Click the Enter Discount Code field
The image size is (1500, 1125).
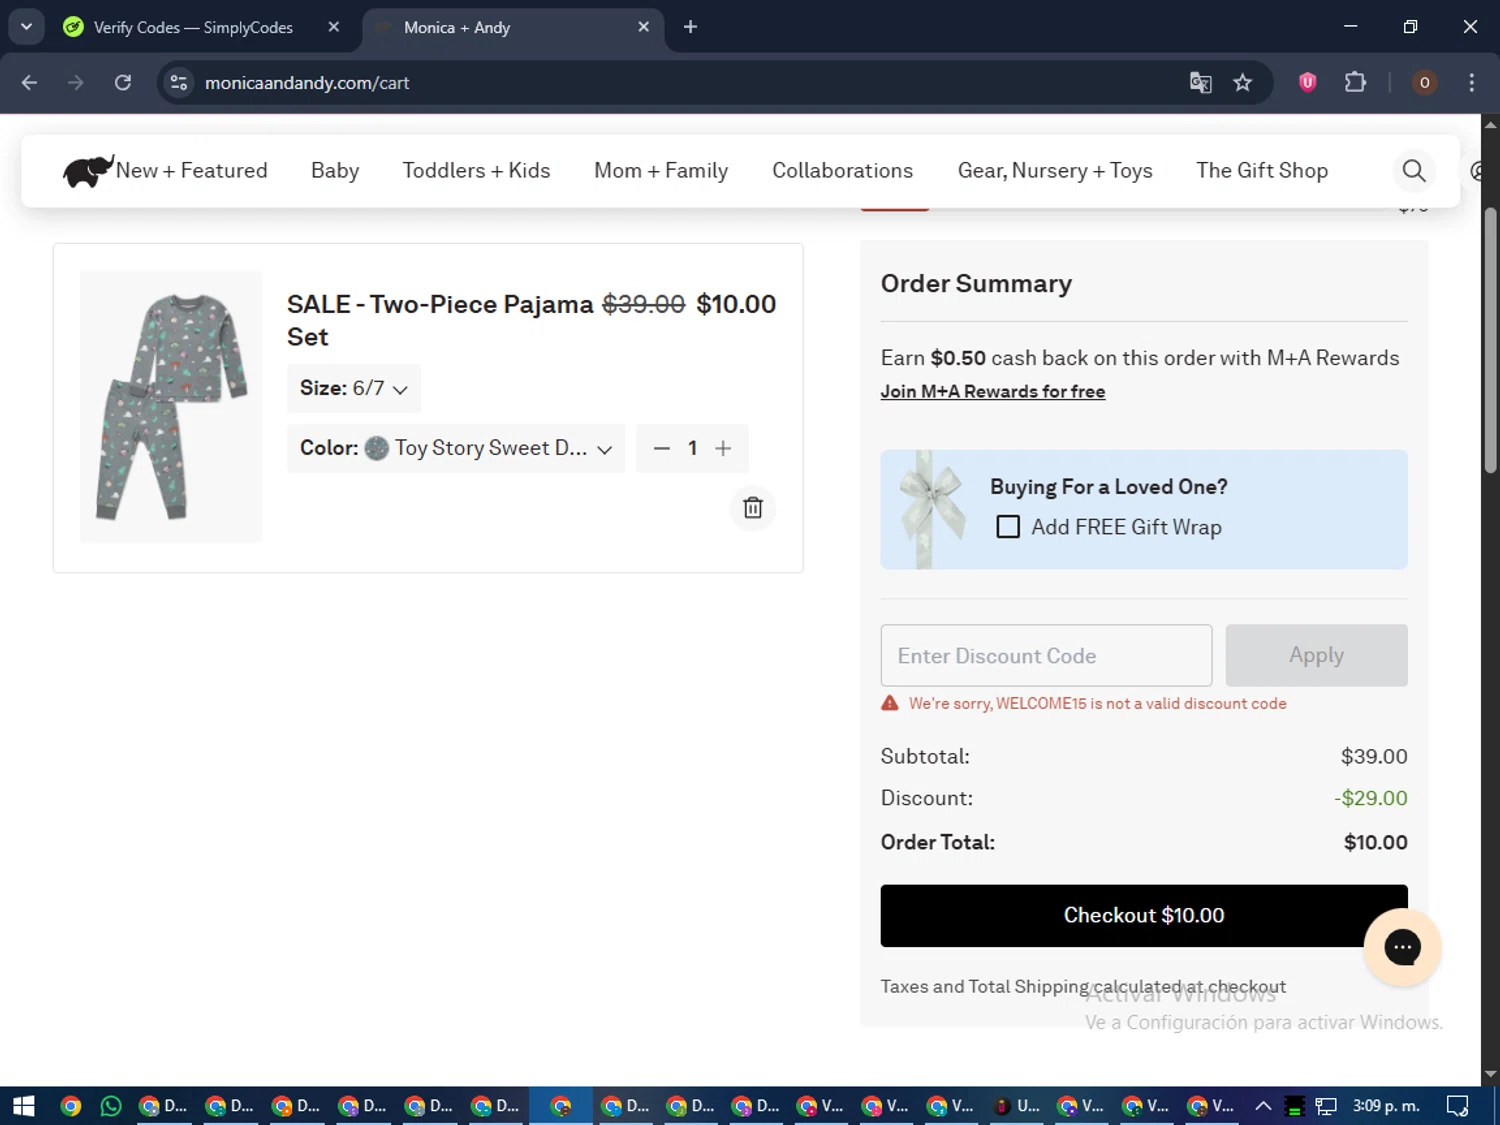(1046, 656)
